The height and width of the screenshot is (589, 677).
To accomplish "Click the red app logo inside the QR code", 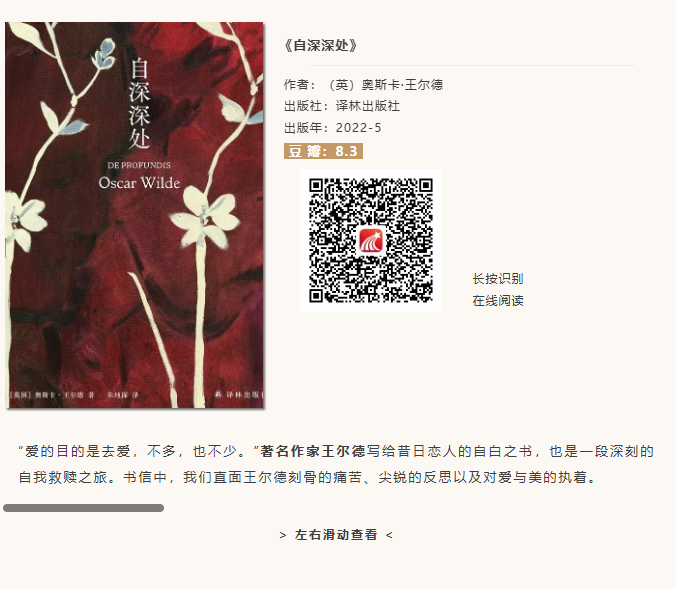I will pyautogui.click(x=370, y=241).
